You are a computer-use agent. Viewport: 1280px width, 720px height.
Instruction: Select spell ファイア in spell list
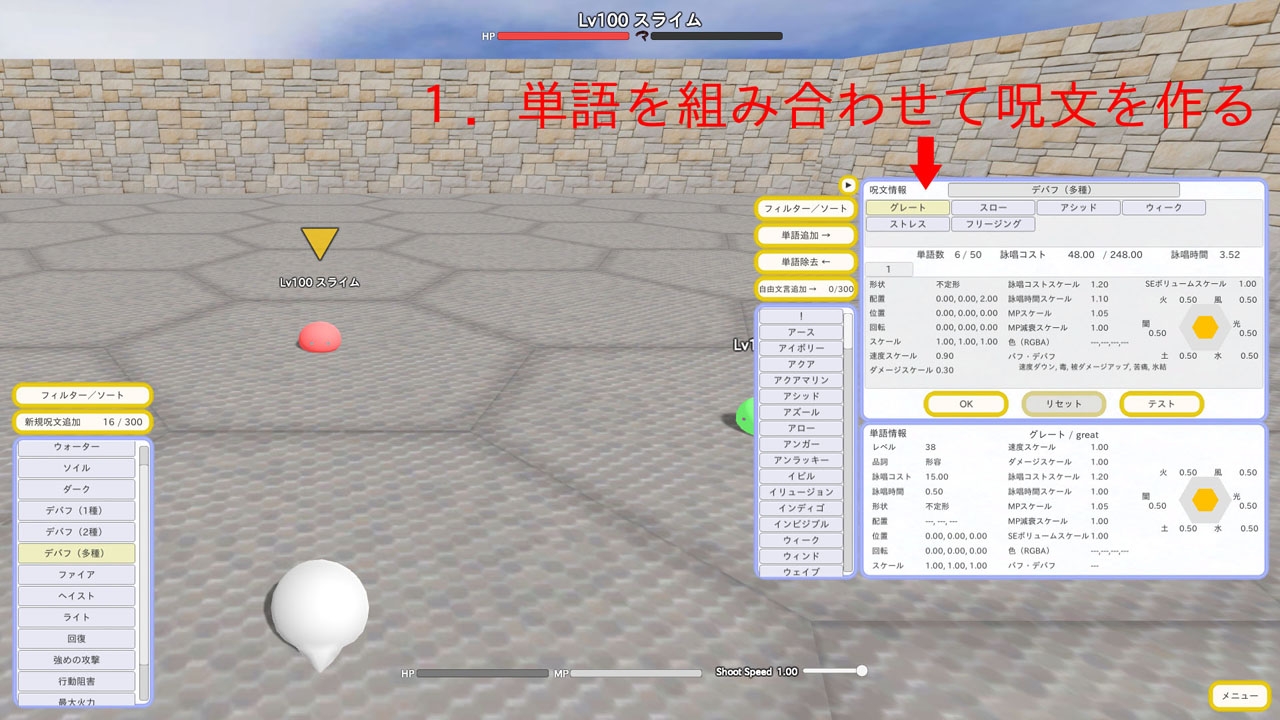tap(77, 575)
